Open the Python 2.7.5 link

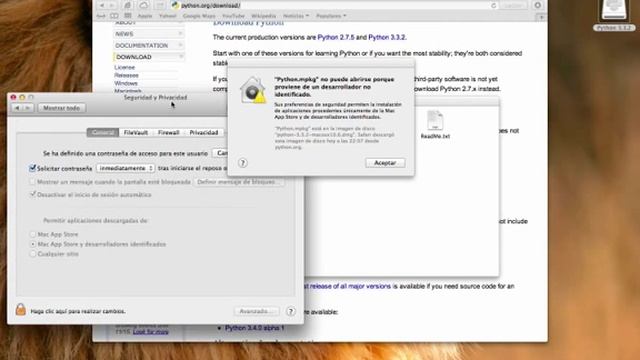tap(336, 37)
